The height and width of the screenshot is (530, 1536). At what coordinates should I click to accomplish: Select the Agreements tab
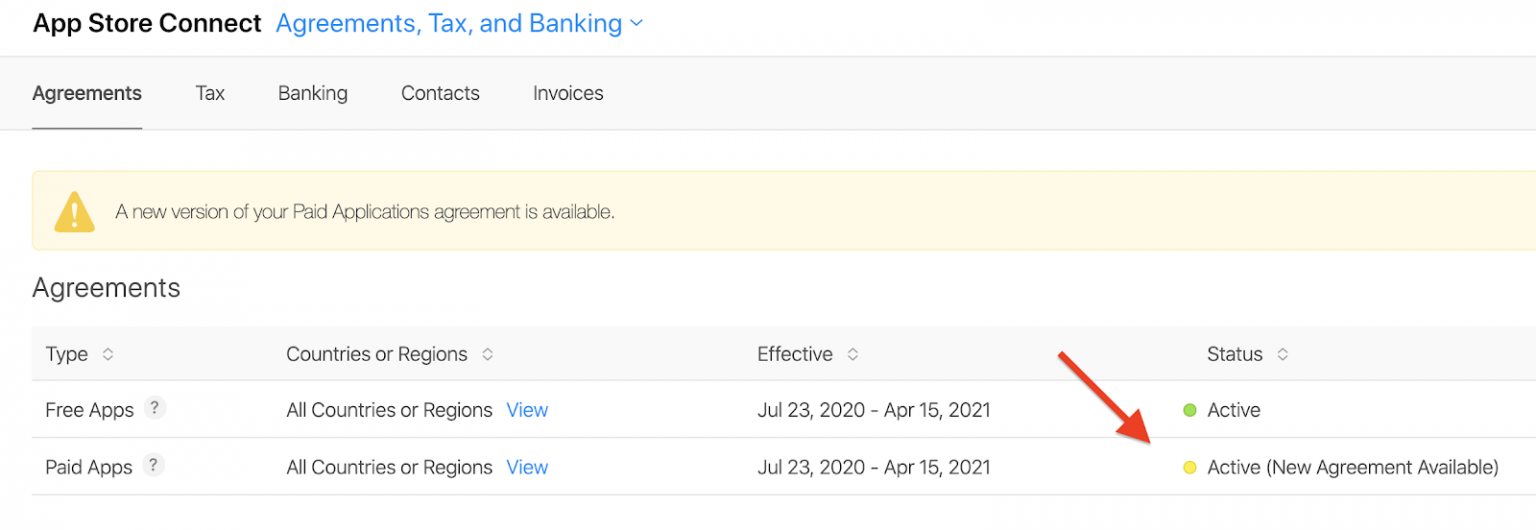pyautogui.click(x=87, y=93)
